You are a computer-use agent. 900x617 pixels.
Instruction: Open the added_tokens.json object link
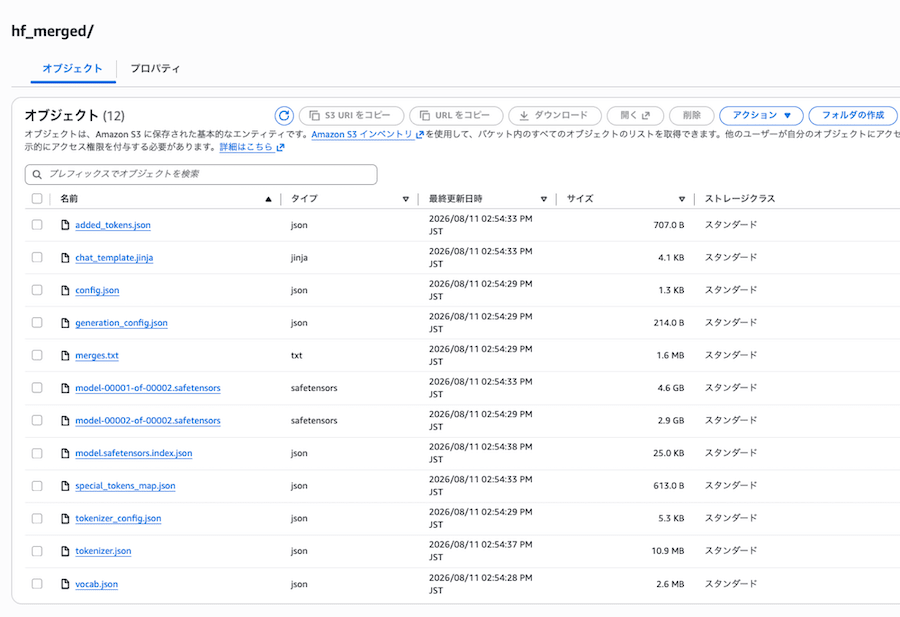point(113,225)
